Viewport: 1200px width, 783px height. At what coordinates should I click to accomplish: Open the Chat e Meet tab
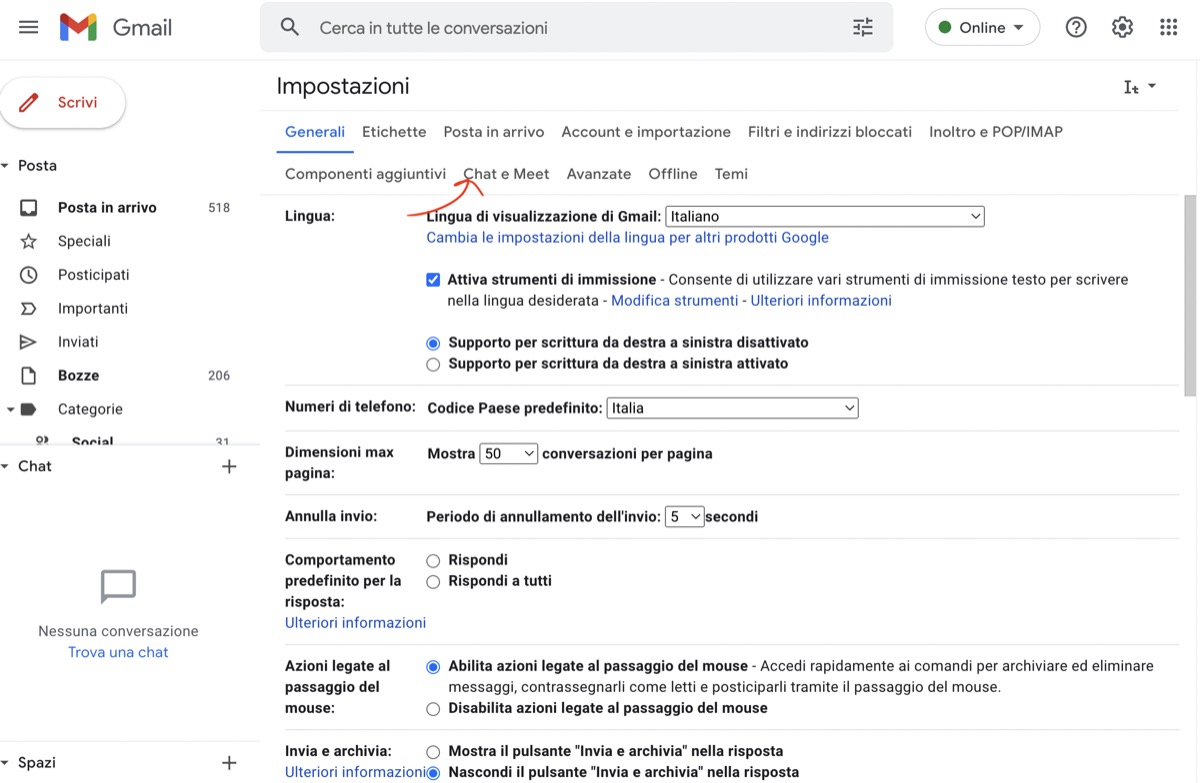click(506, 174)
